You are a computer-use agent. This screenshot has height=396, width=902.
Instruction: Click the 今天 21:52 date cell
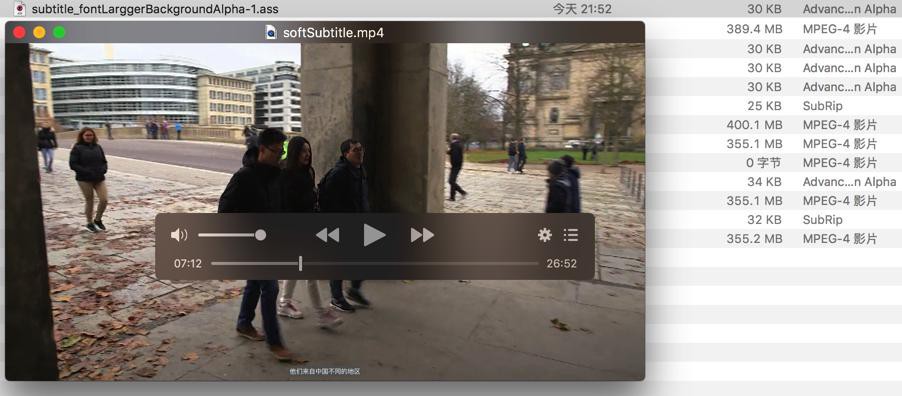tap(582, 9)
